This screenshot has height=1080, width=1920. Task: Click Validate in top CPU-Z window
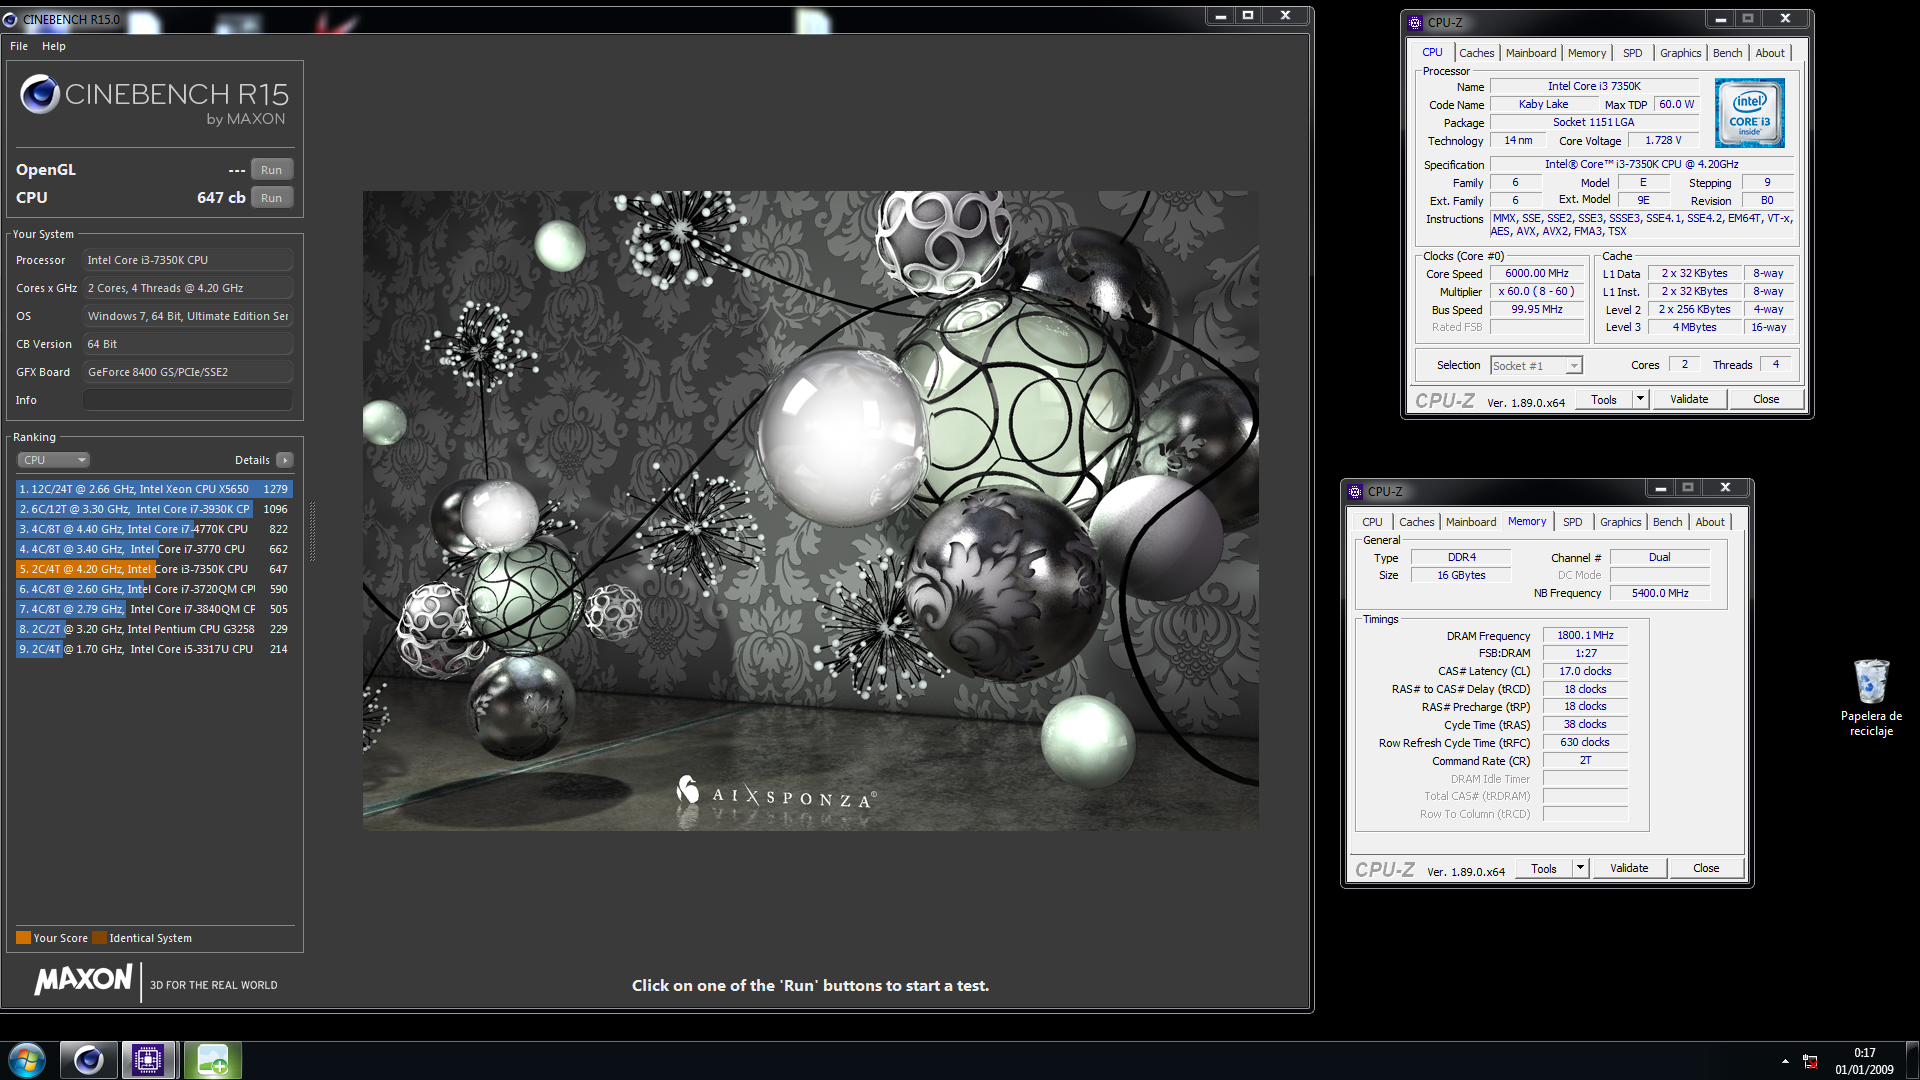(1689, 399)
